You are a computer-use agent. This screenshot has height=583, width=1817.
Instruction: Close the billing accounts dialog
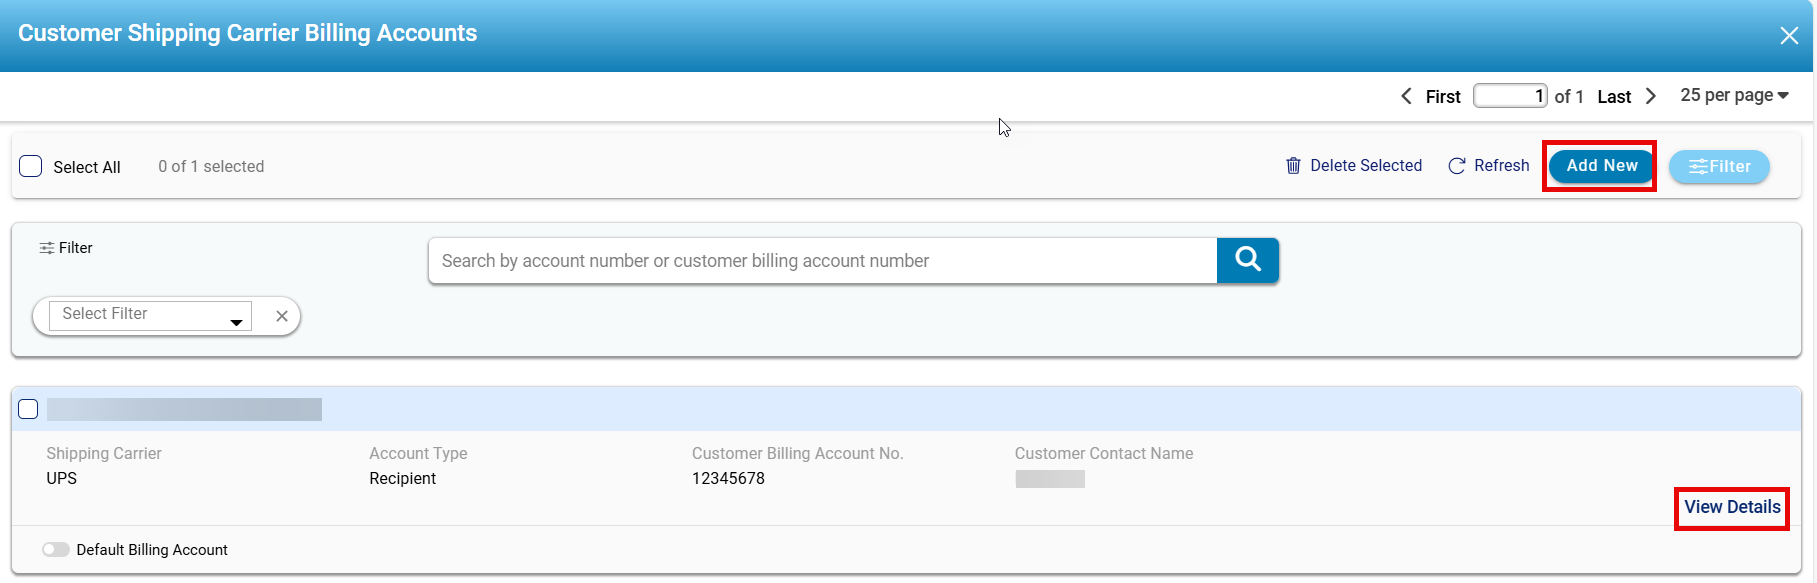click(1789, 36)
